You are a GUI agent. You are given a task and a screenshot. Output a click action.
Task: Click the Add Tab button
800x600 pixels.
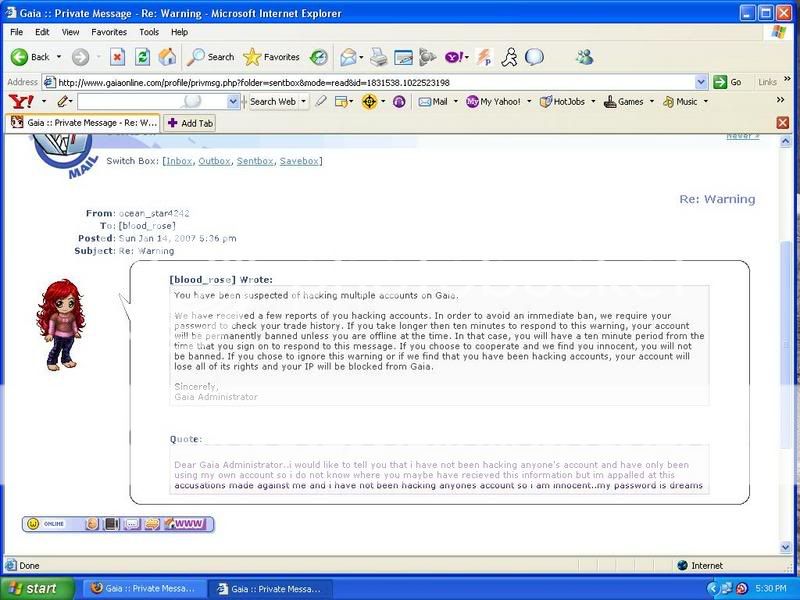click(x=190, y=123)
